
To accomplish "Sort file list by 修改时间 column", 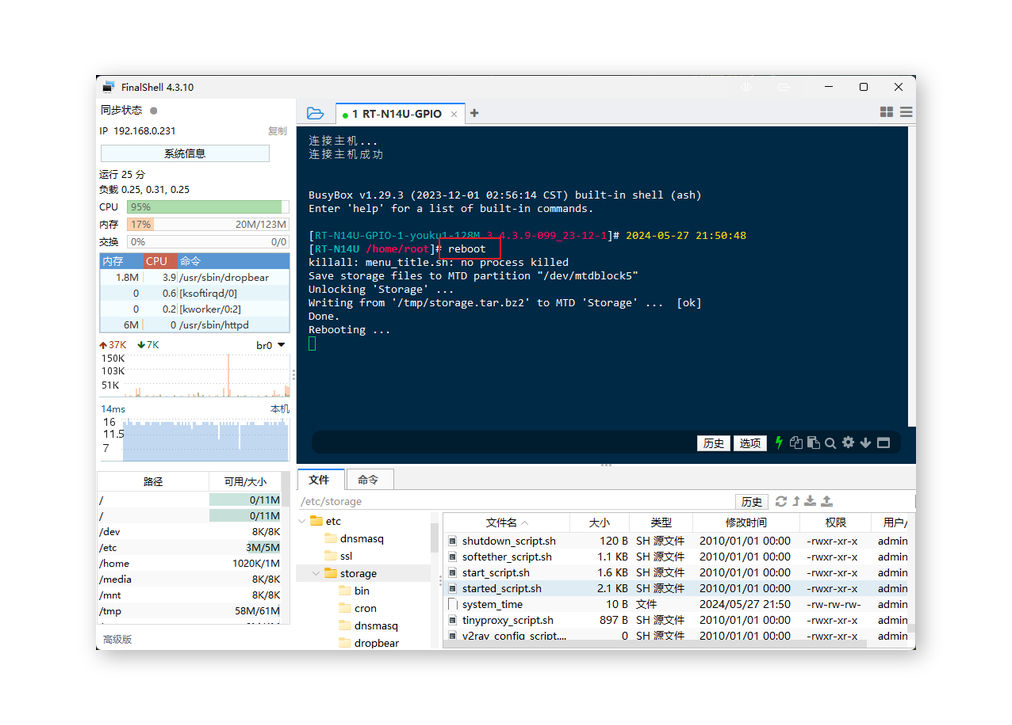I will click(x=746, y=522).
